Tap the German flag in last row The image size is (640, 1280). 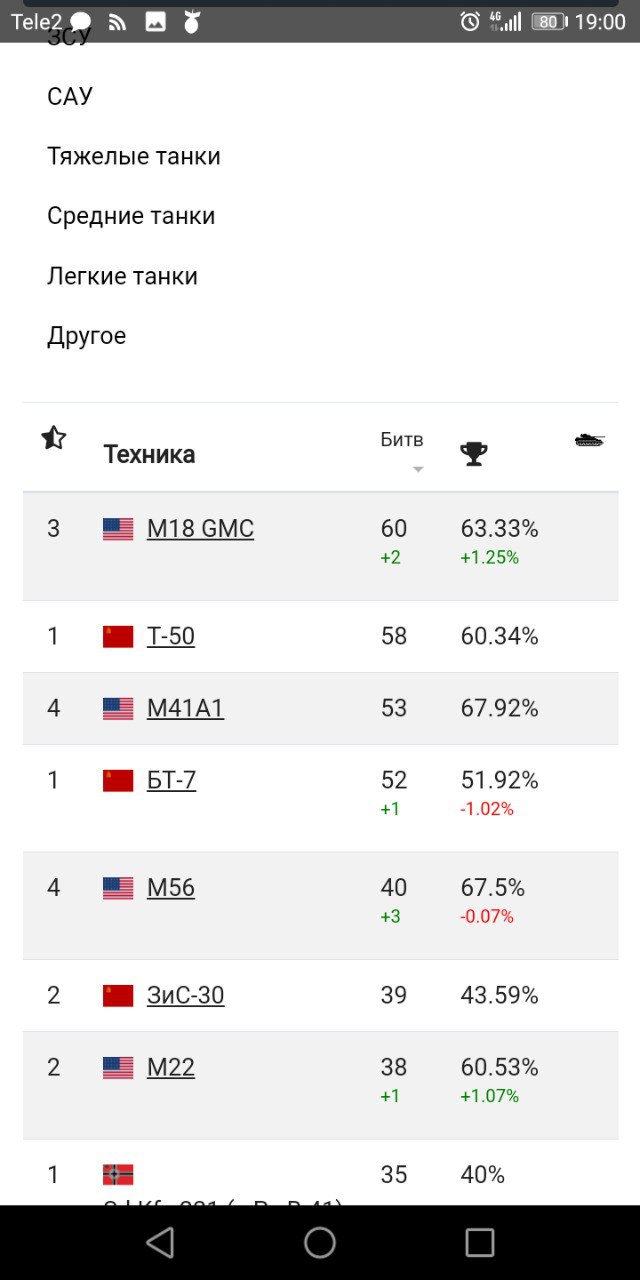tap(118, 1175)
